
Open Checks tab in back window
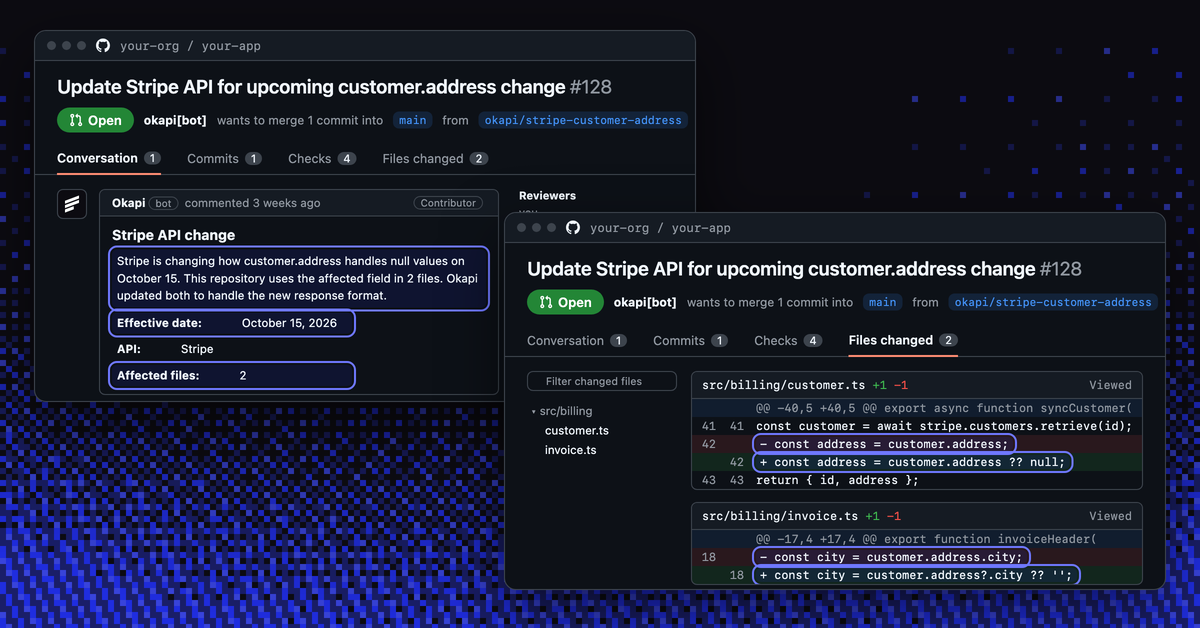click(x=322, y=158)
